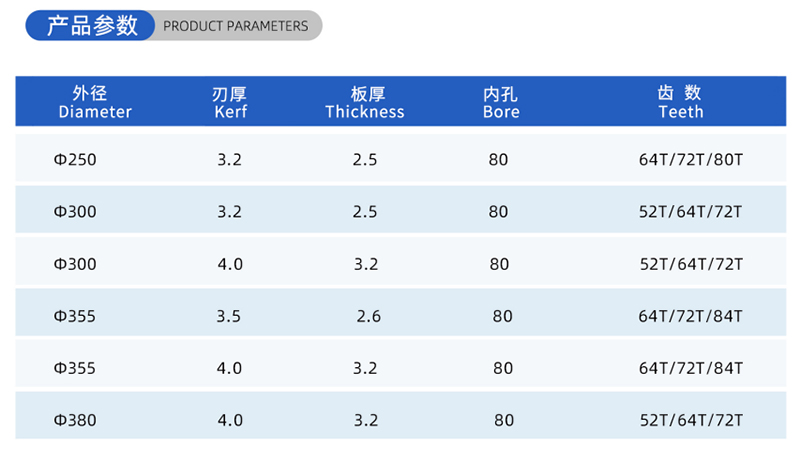Click the 3.2 thickness in the Φ380 row
Viewport: 800px width, 460px height.
coord(365,420)
